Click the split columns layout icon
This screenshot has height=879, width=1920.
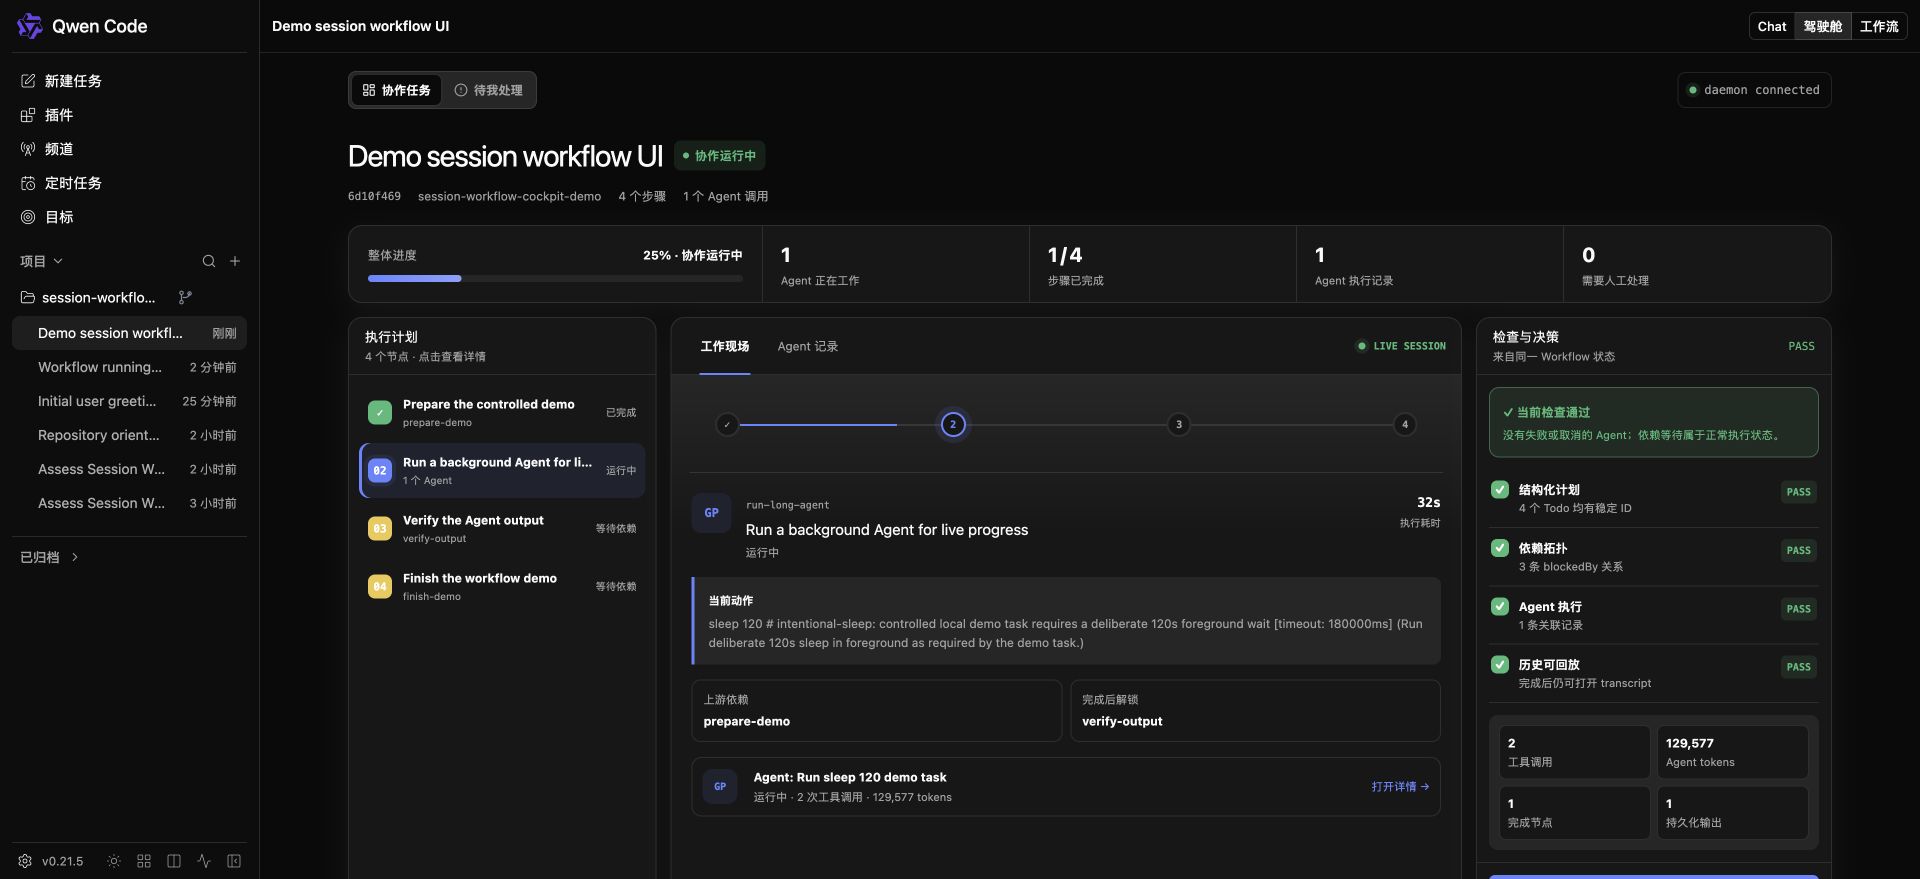point(174,861)
